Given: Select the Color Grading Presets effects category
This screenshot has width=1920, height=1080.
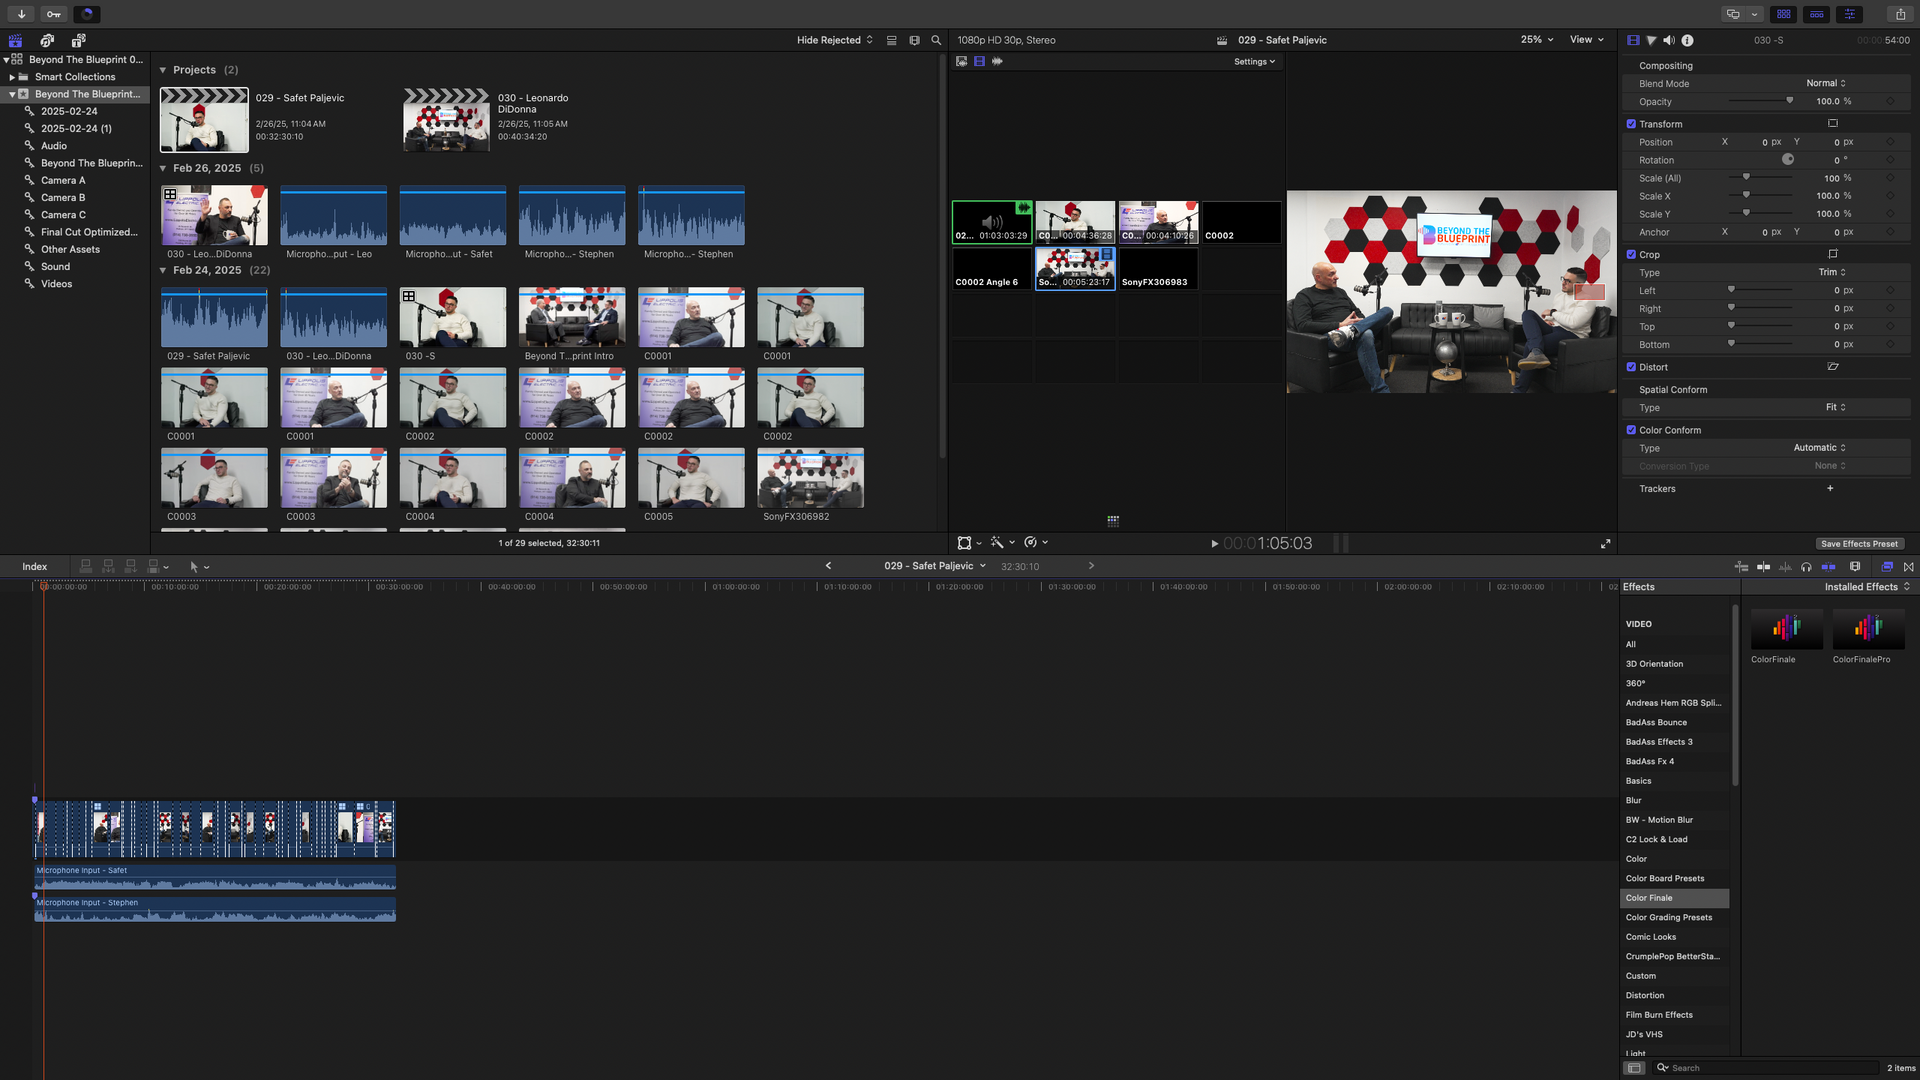Looking at the screenshot, I should click(x=1668, y=917).
